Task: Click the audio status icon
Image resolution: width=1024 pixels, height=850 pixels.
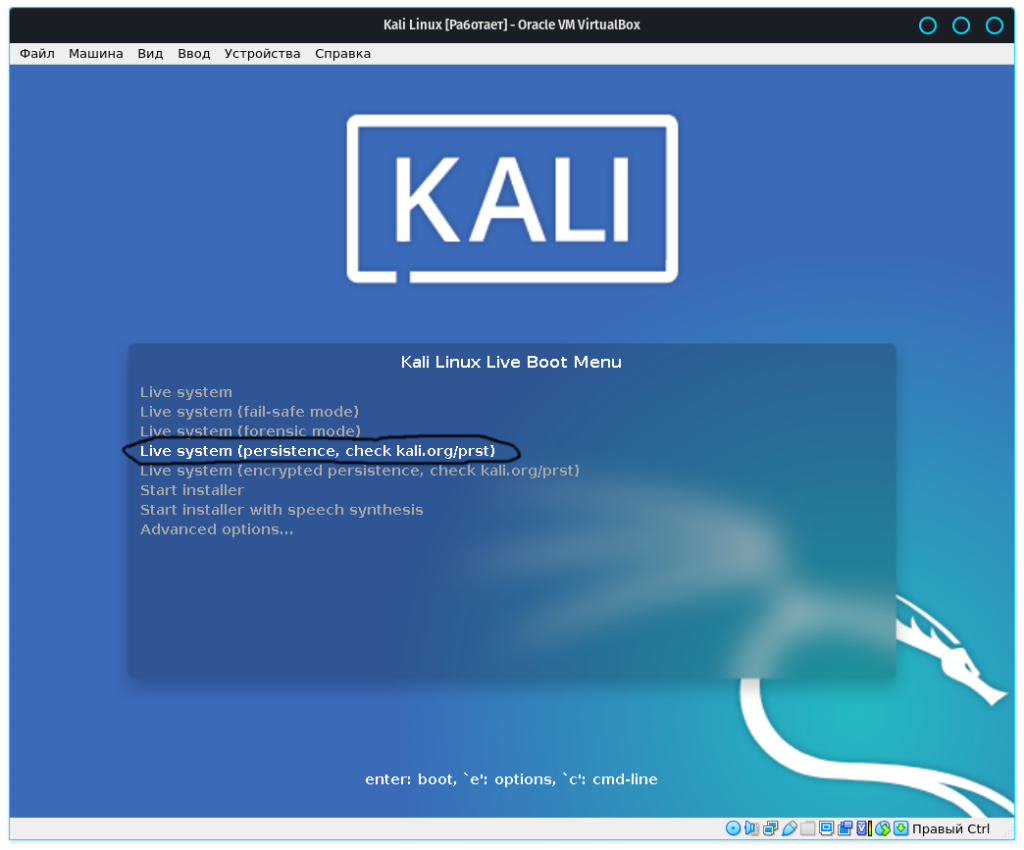Action: point(752,828)
